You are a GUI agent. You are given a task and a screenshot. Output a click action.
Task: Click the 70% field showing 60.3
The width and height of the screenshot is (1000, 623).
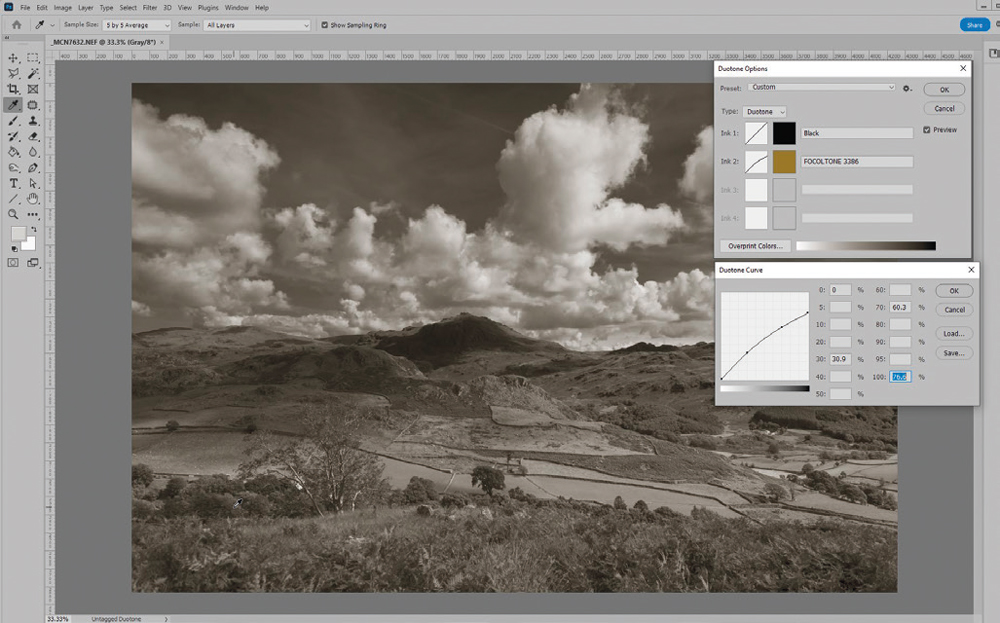tap(900, 307)
